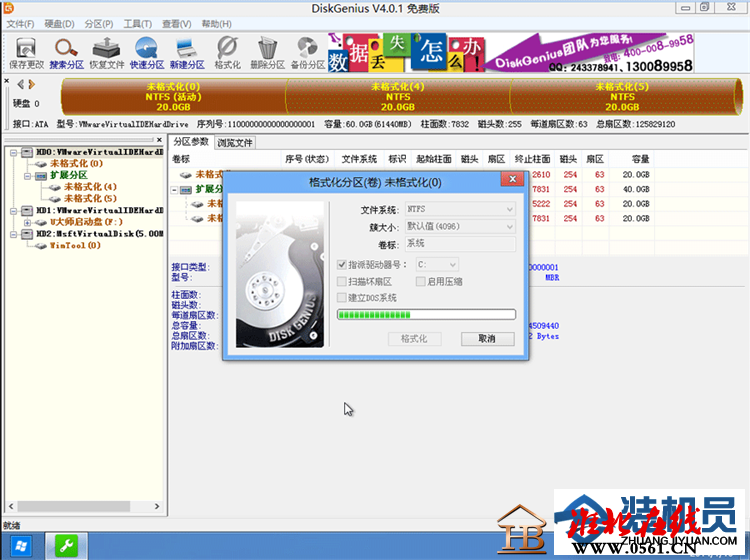Screen dimensions: 750x560
Task: Select the HD2 disk icon in the tree
Action: click(x=27, y=234)
